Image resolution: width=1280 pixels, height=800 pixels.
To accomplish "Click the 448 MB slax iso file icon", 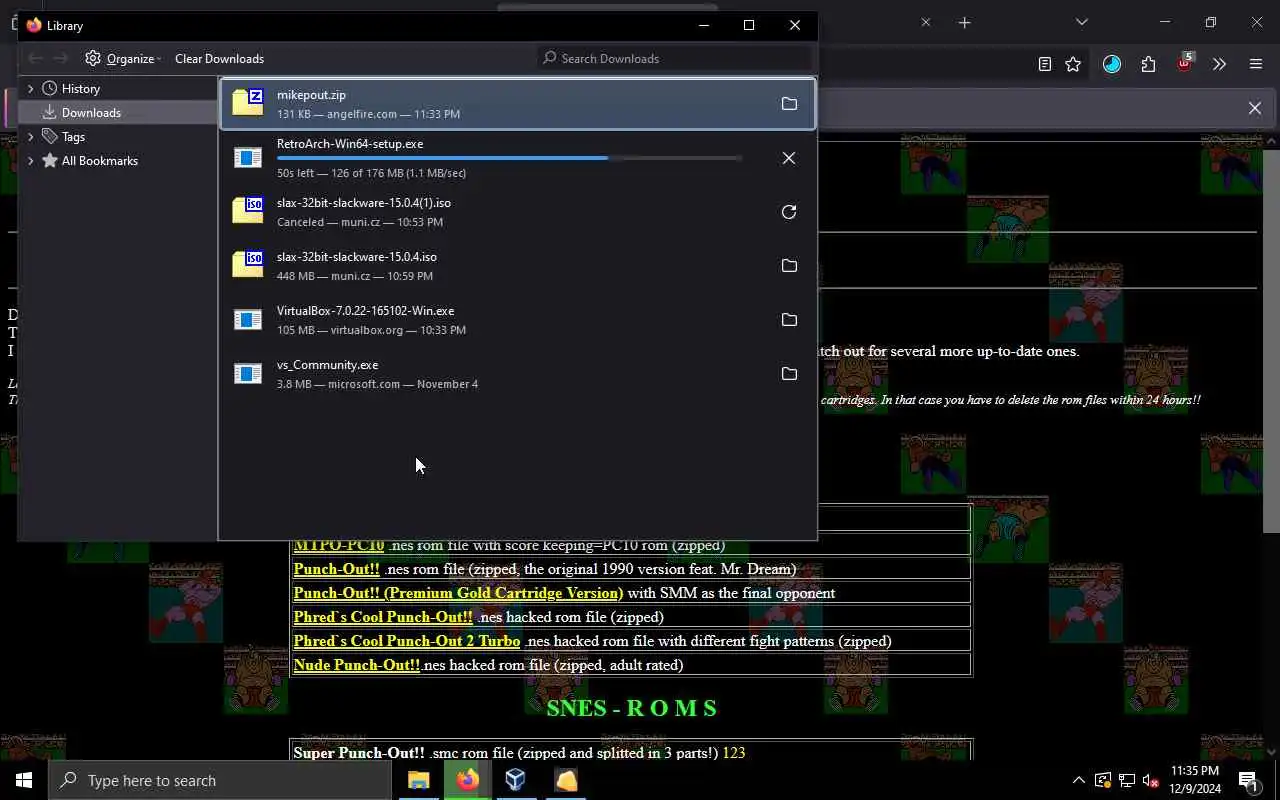I will pyautogui.click(x=248, y=264).
